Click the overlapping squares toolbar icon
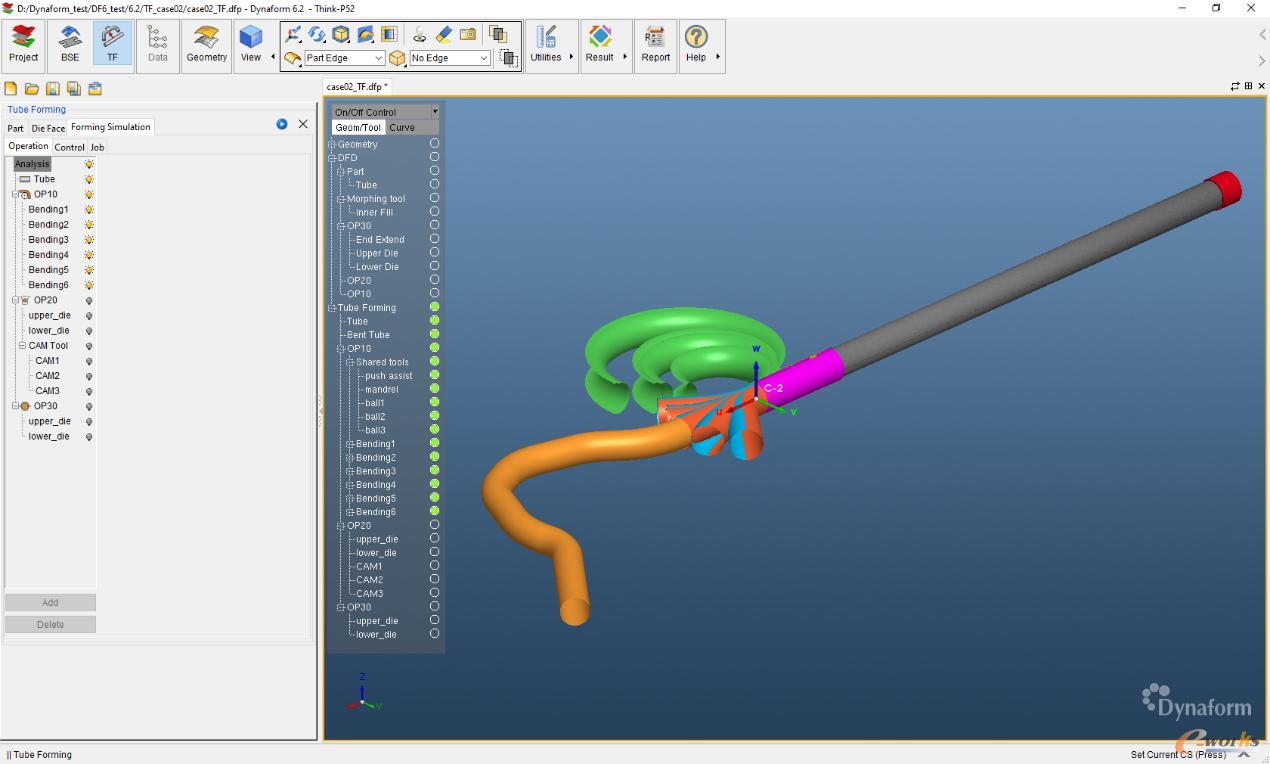 [x=498, y=34]
